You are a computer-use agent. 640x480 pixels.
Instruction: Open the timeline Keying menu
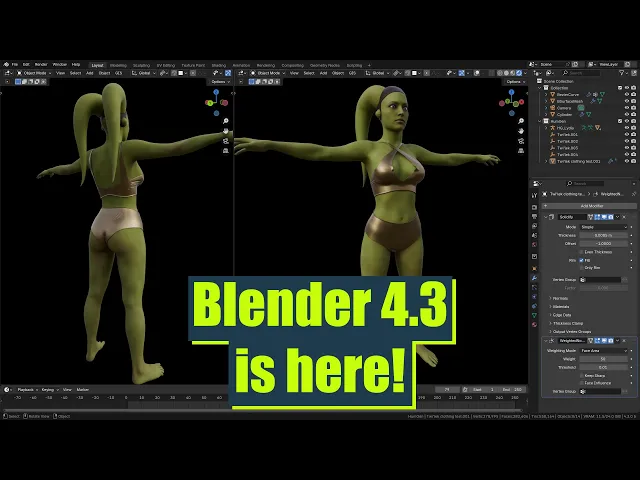click(49, 390)
